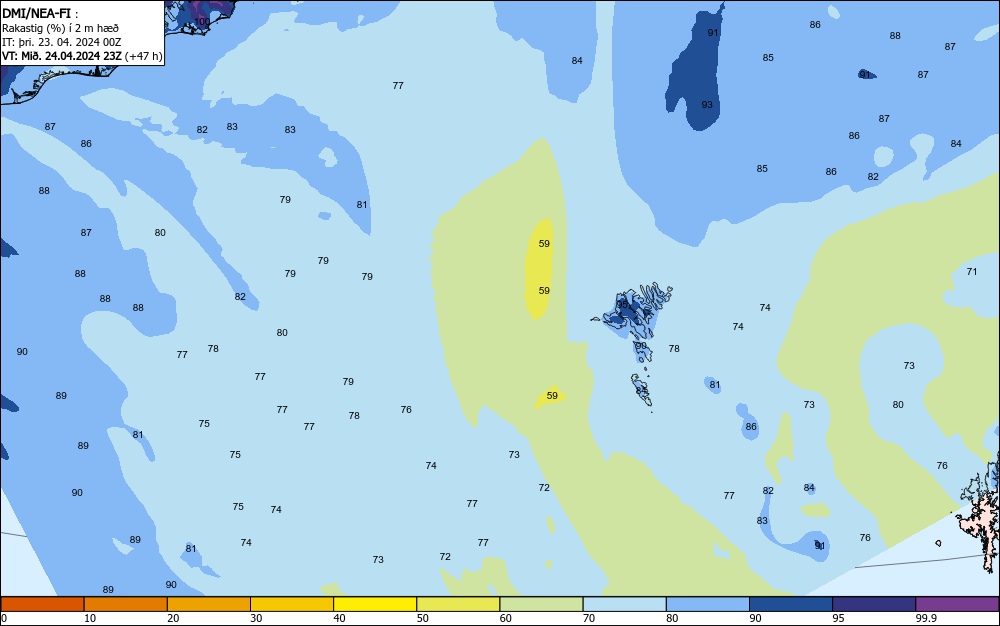Click the "DMI/NEA-FI :" title text
The image size is (1000, 626).
pos(40,13)
